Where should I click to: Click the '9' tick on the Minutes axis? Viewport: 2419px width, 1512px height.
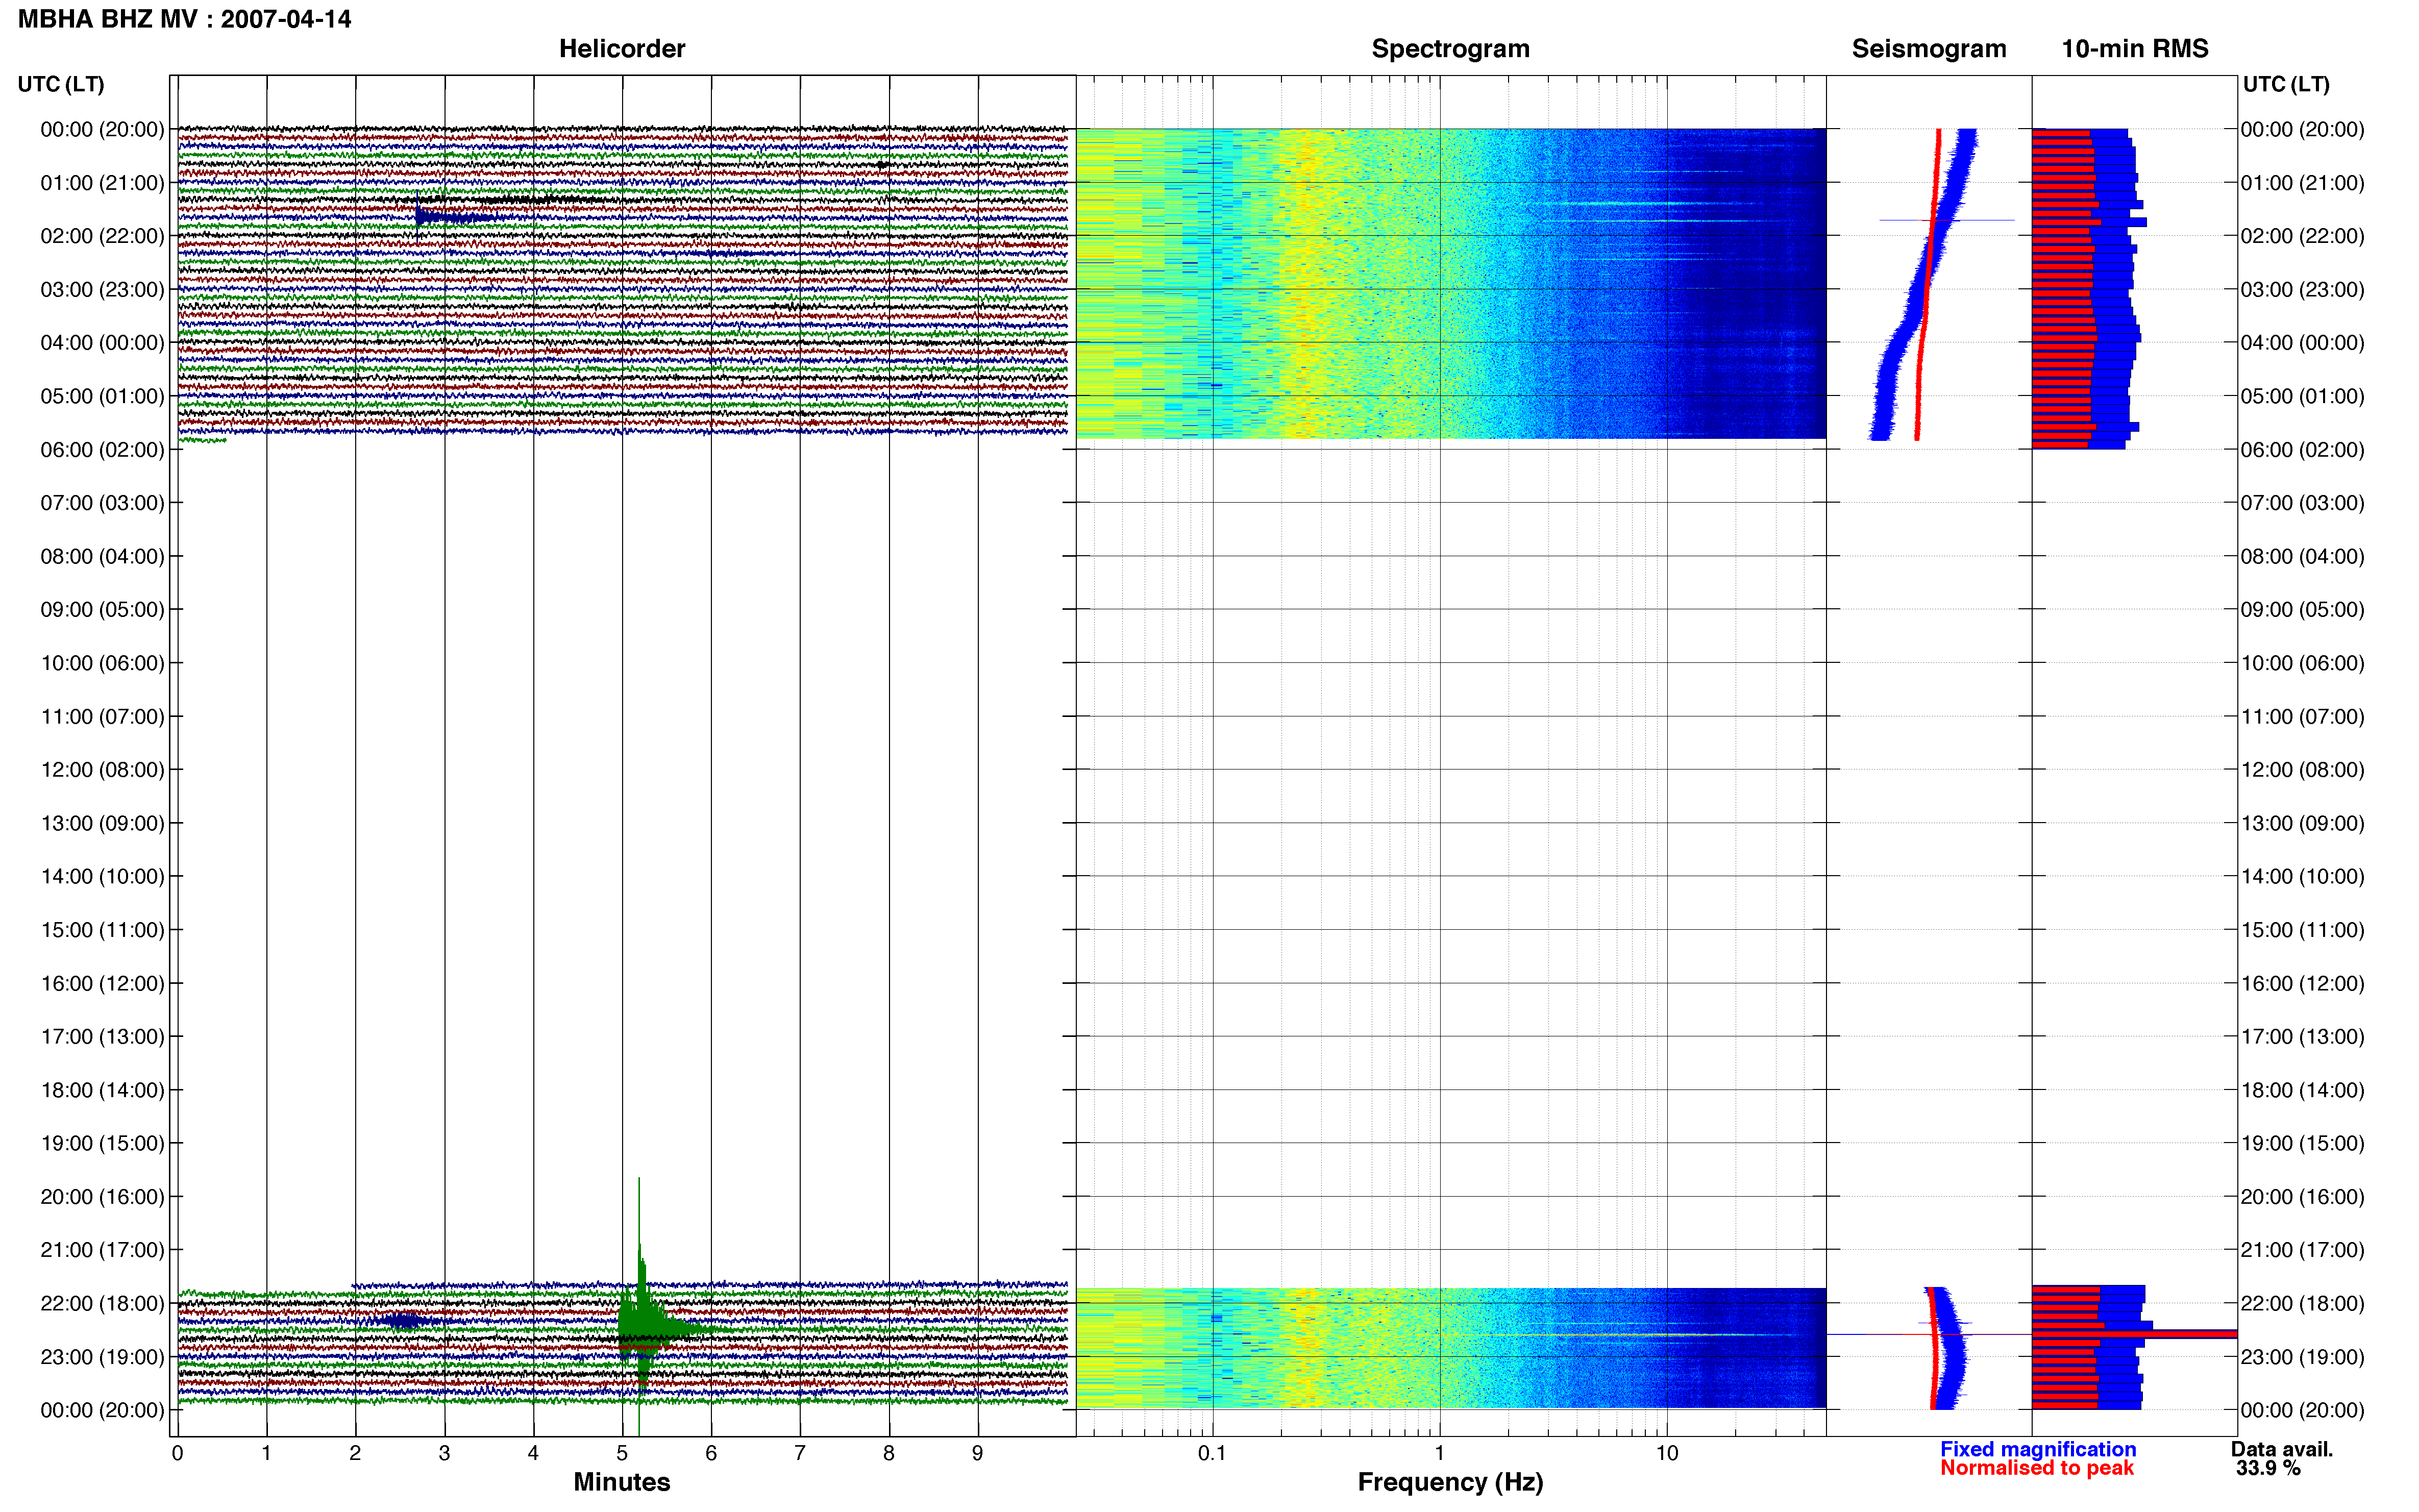tap(978, 1453)
